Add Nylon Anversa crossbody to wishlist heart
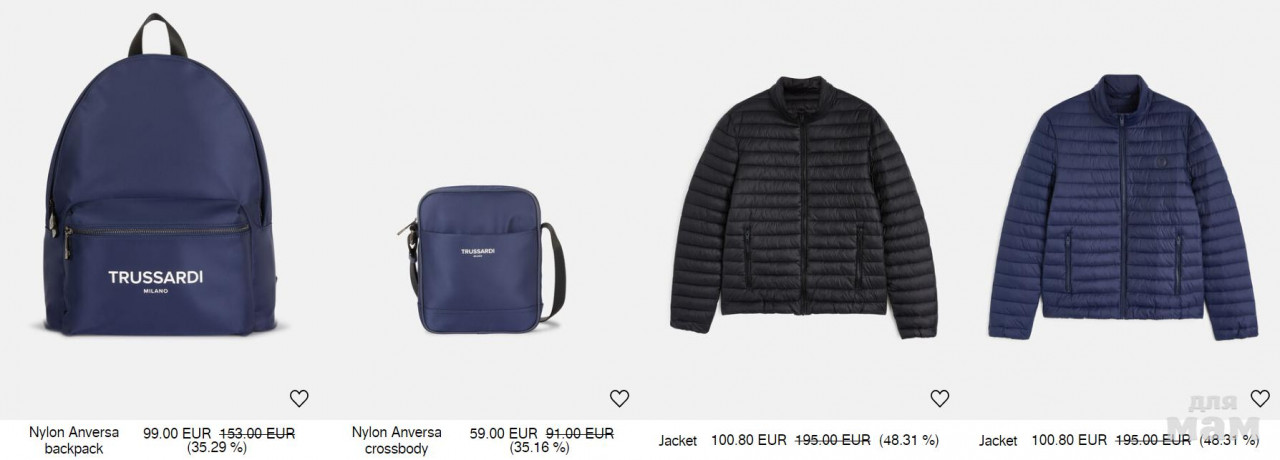Image resolution: width=1280 pixels, height=460 pixels. 619,398
